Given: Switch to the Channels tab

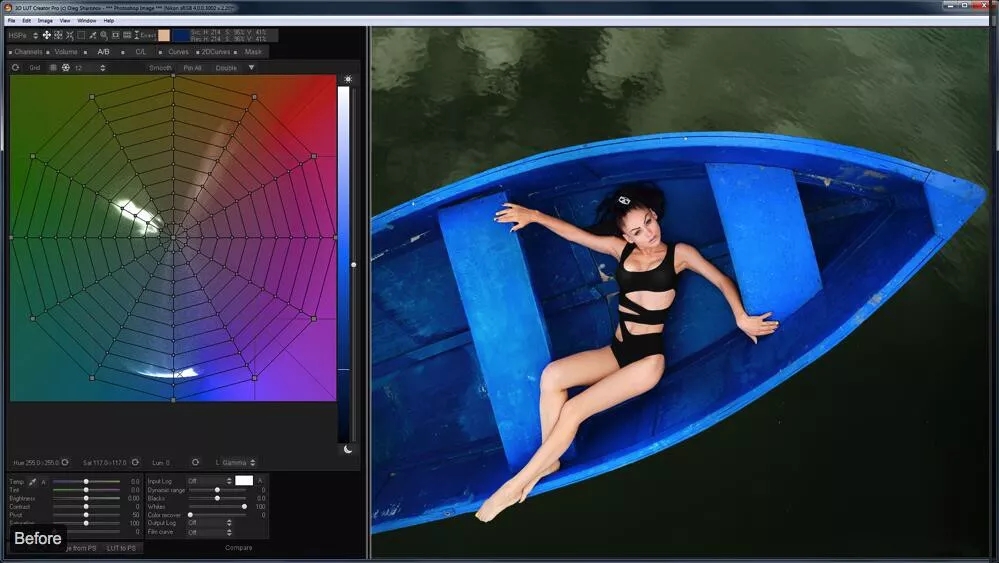Looking at the screenshot, I should point(28,52).
